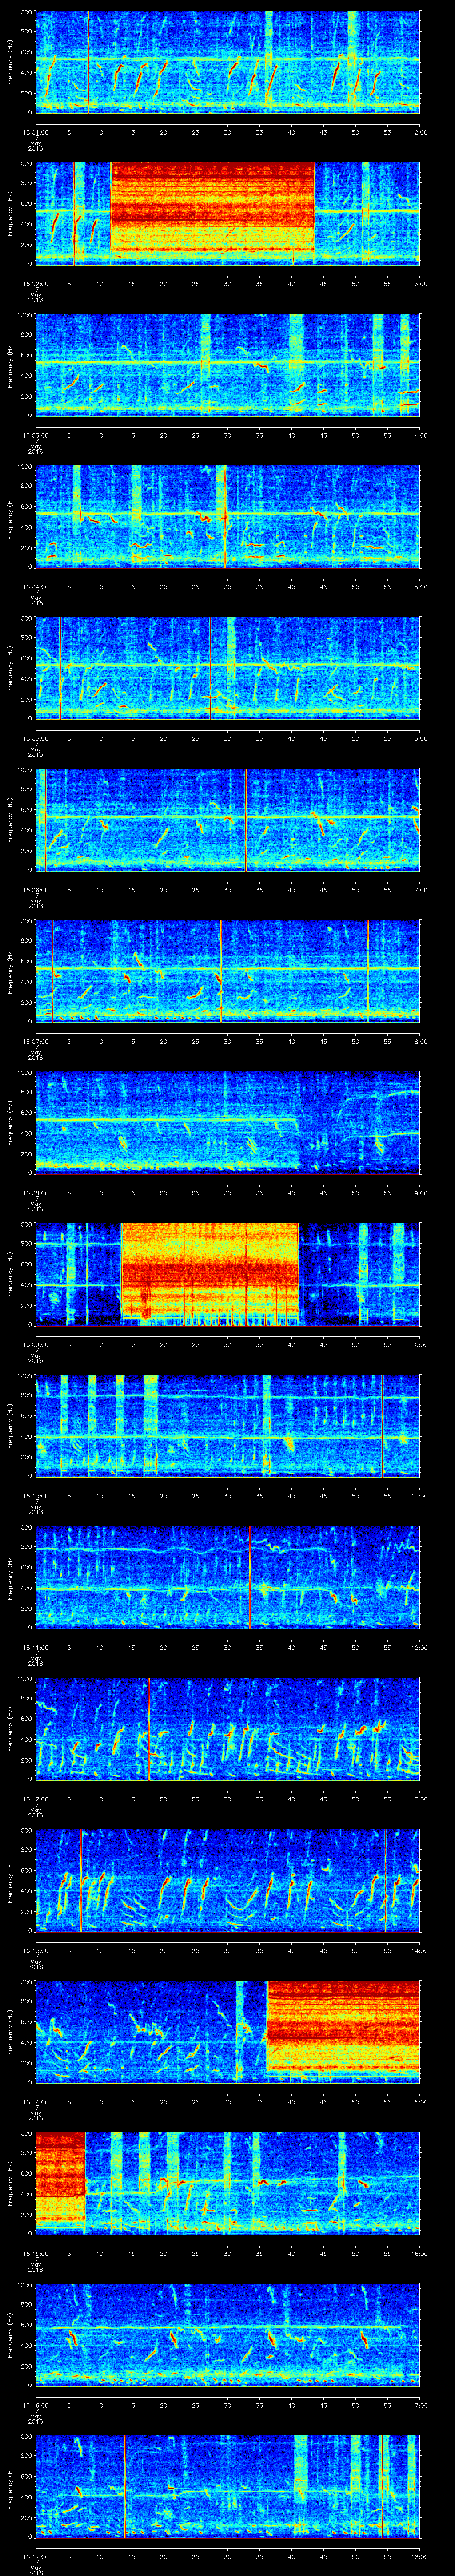
Task: View the spectrogram for minute 15:07:00
Action: point(228,971)
